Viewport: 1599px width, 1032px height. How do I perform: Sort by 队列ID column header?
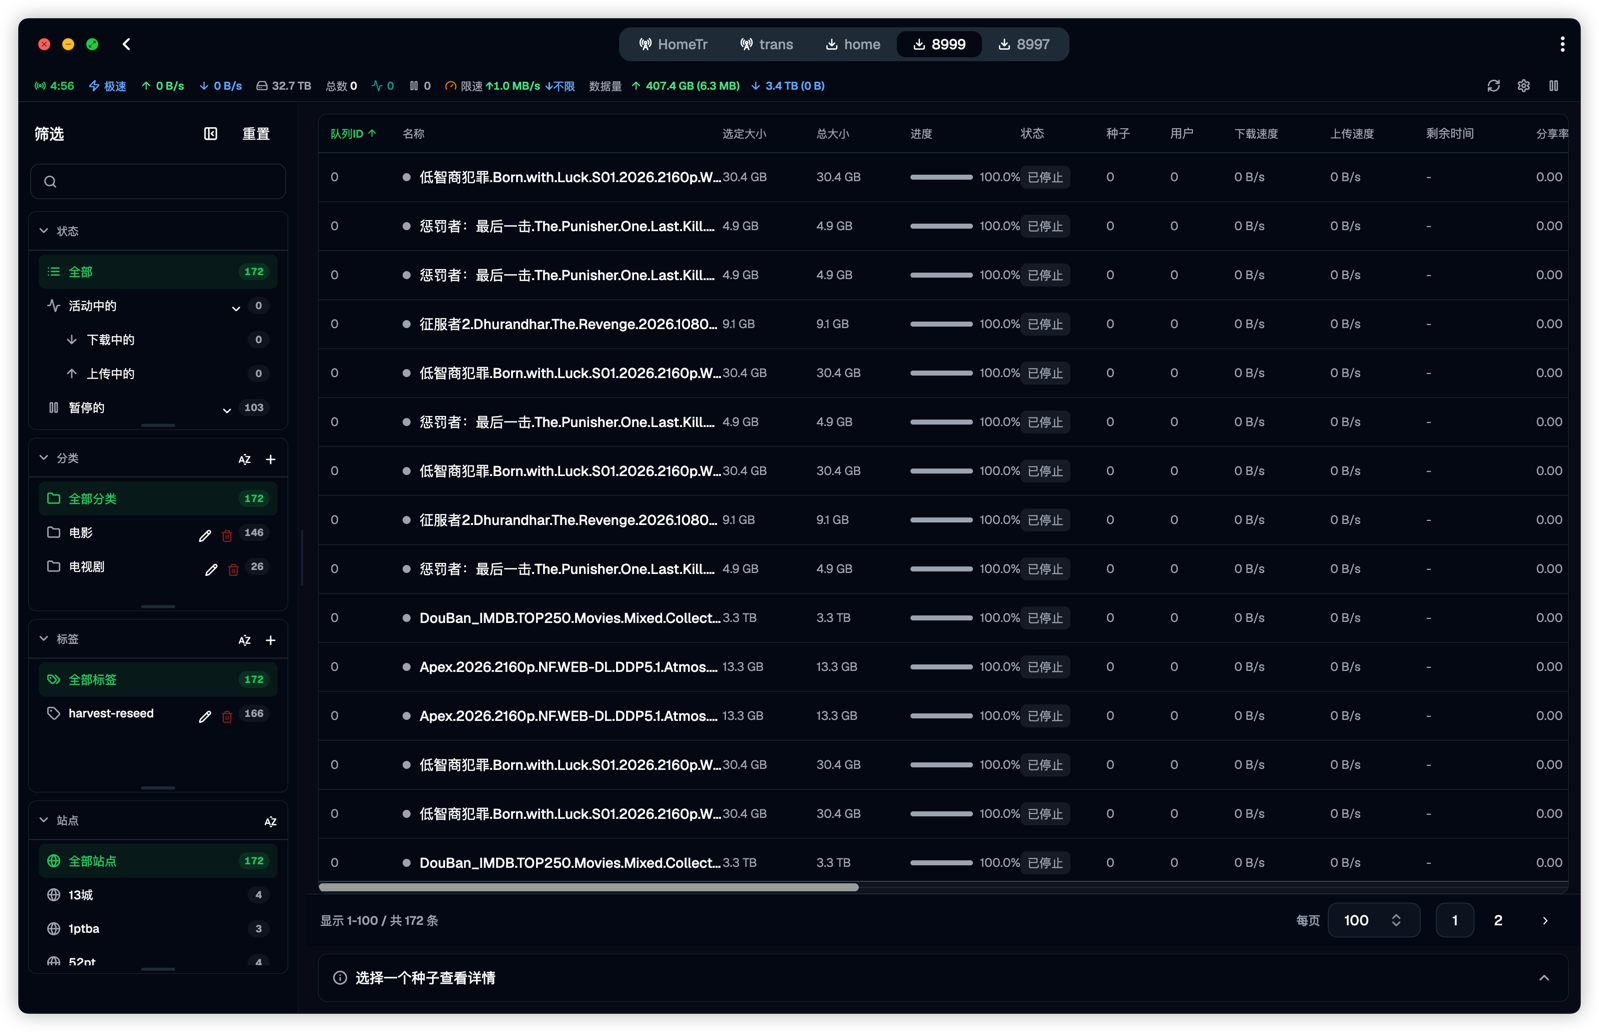(x=353, y=133)
